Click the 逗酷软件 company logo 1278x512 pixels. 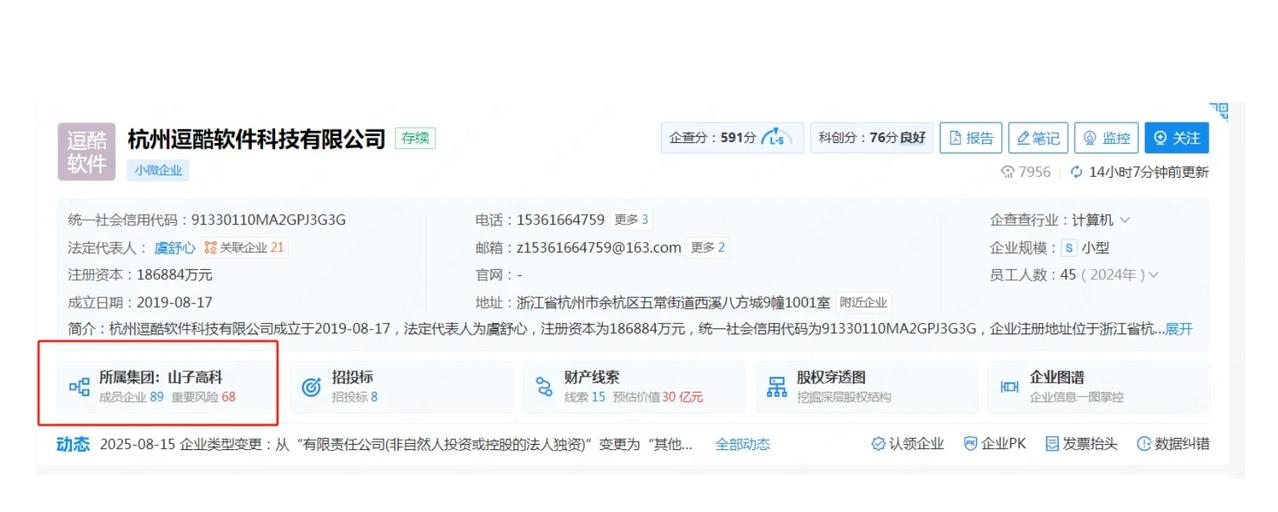point(88,151)
